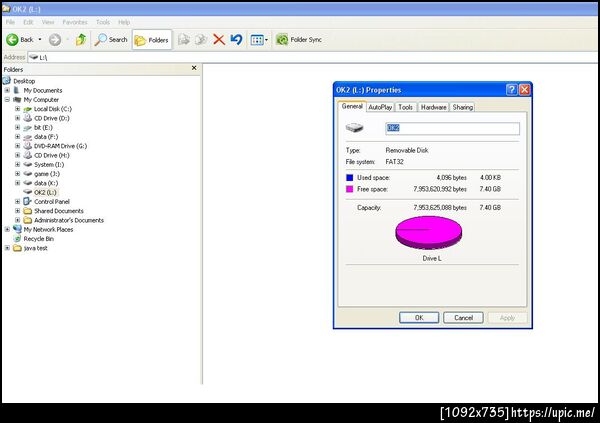
Task: Open Back button history dropdown arrow
Action: [39, 39]
